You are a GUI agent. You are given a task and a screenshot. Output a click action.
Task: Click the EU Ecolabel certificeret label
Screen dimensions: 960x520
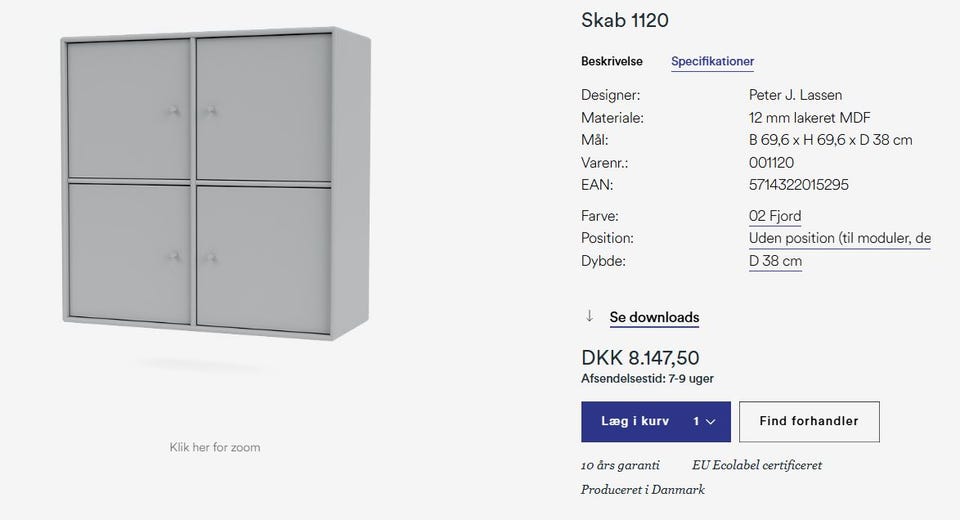(x=757, y=465)
